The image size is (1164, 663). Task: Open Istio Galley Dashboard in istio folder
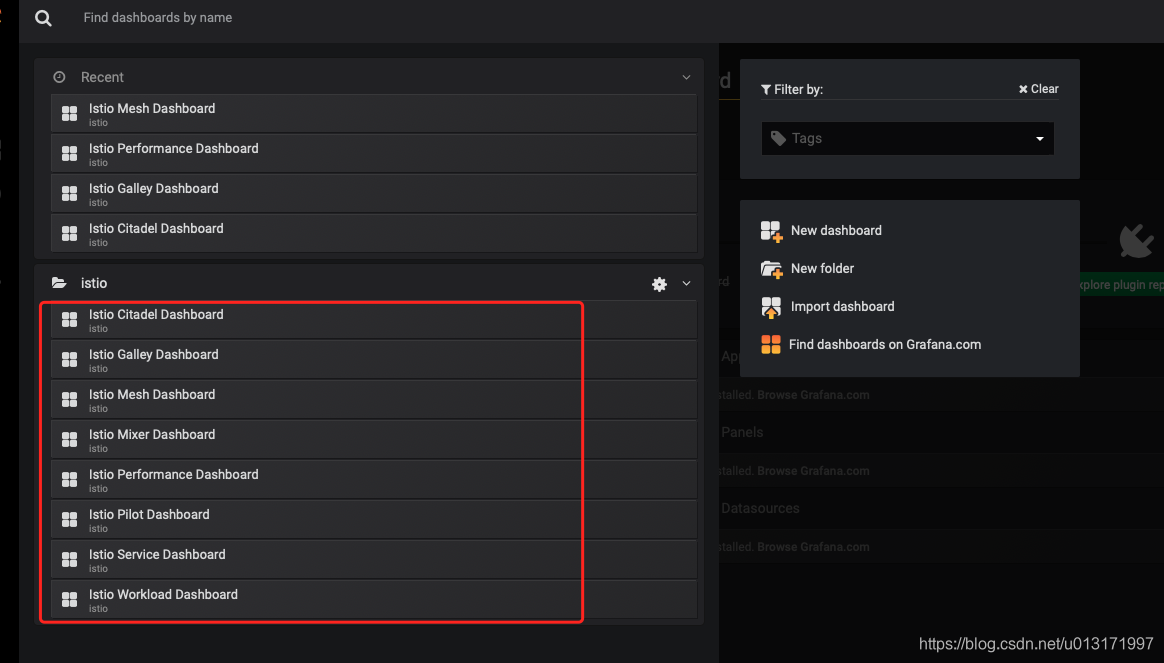coord(373,360)
